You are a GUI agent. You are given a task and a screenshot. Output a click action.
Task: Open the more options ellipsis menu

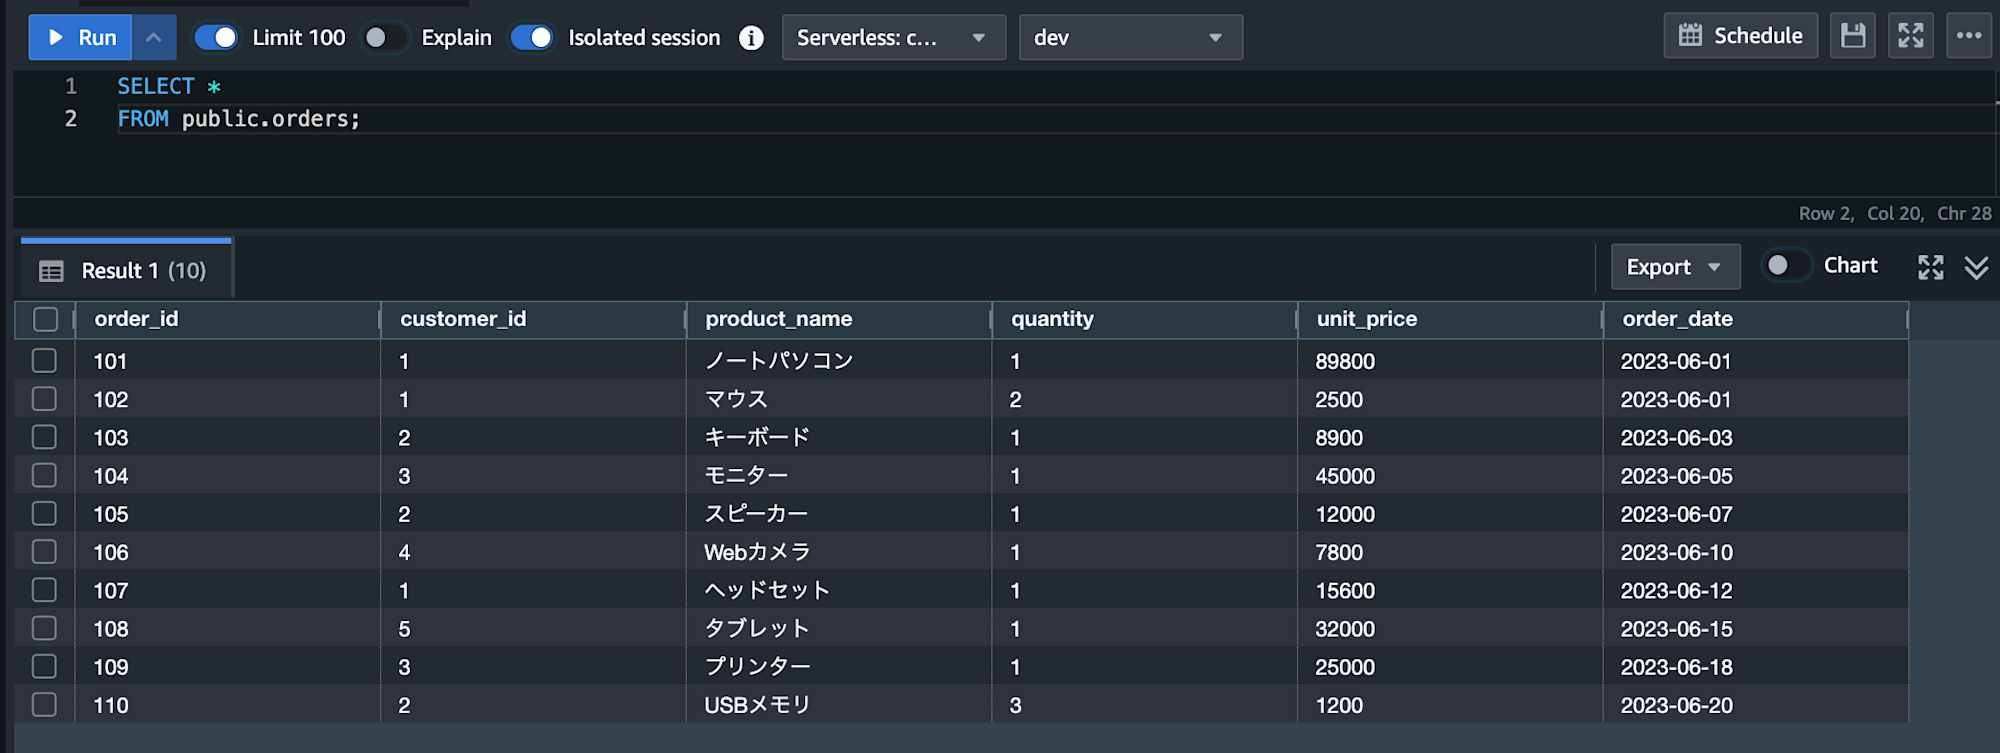[1969, 37]
